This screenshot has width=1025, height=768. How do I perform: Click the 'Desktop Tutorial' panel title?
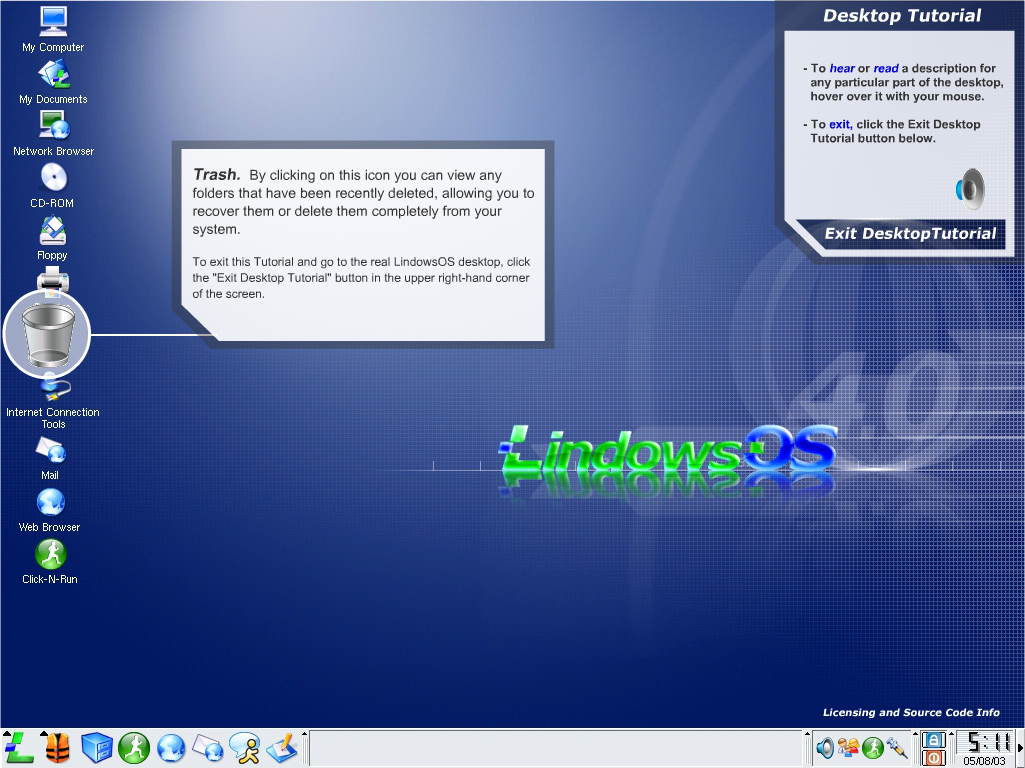click(902, 16)
